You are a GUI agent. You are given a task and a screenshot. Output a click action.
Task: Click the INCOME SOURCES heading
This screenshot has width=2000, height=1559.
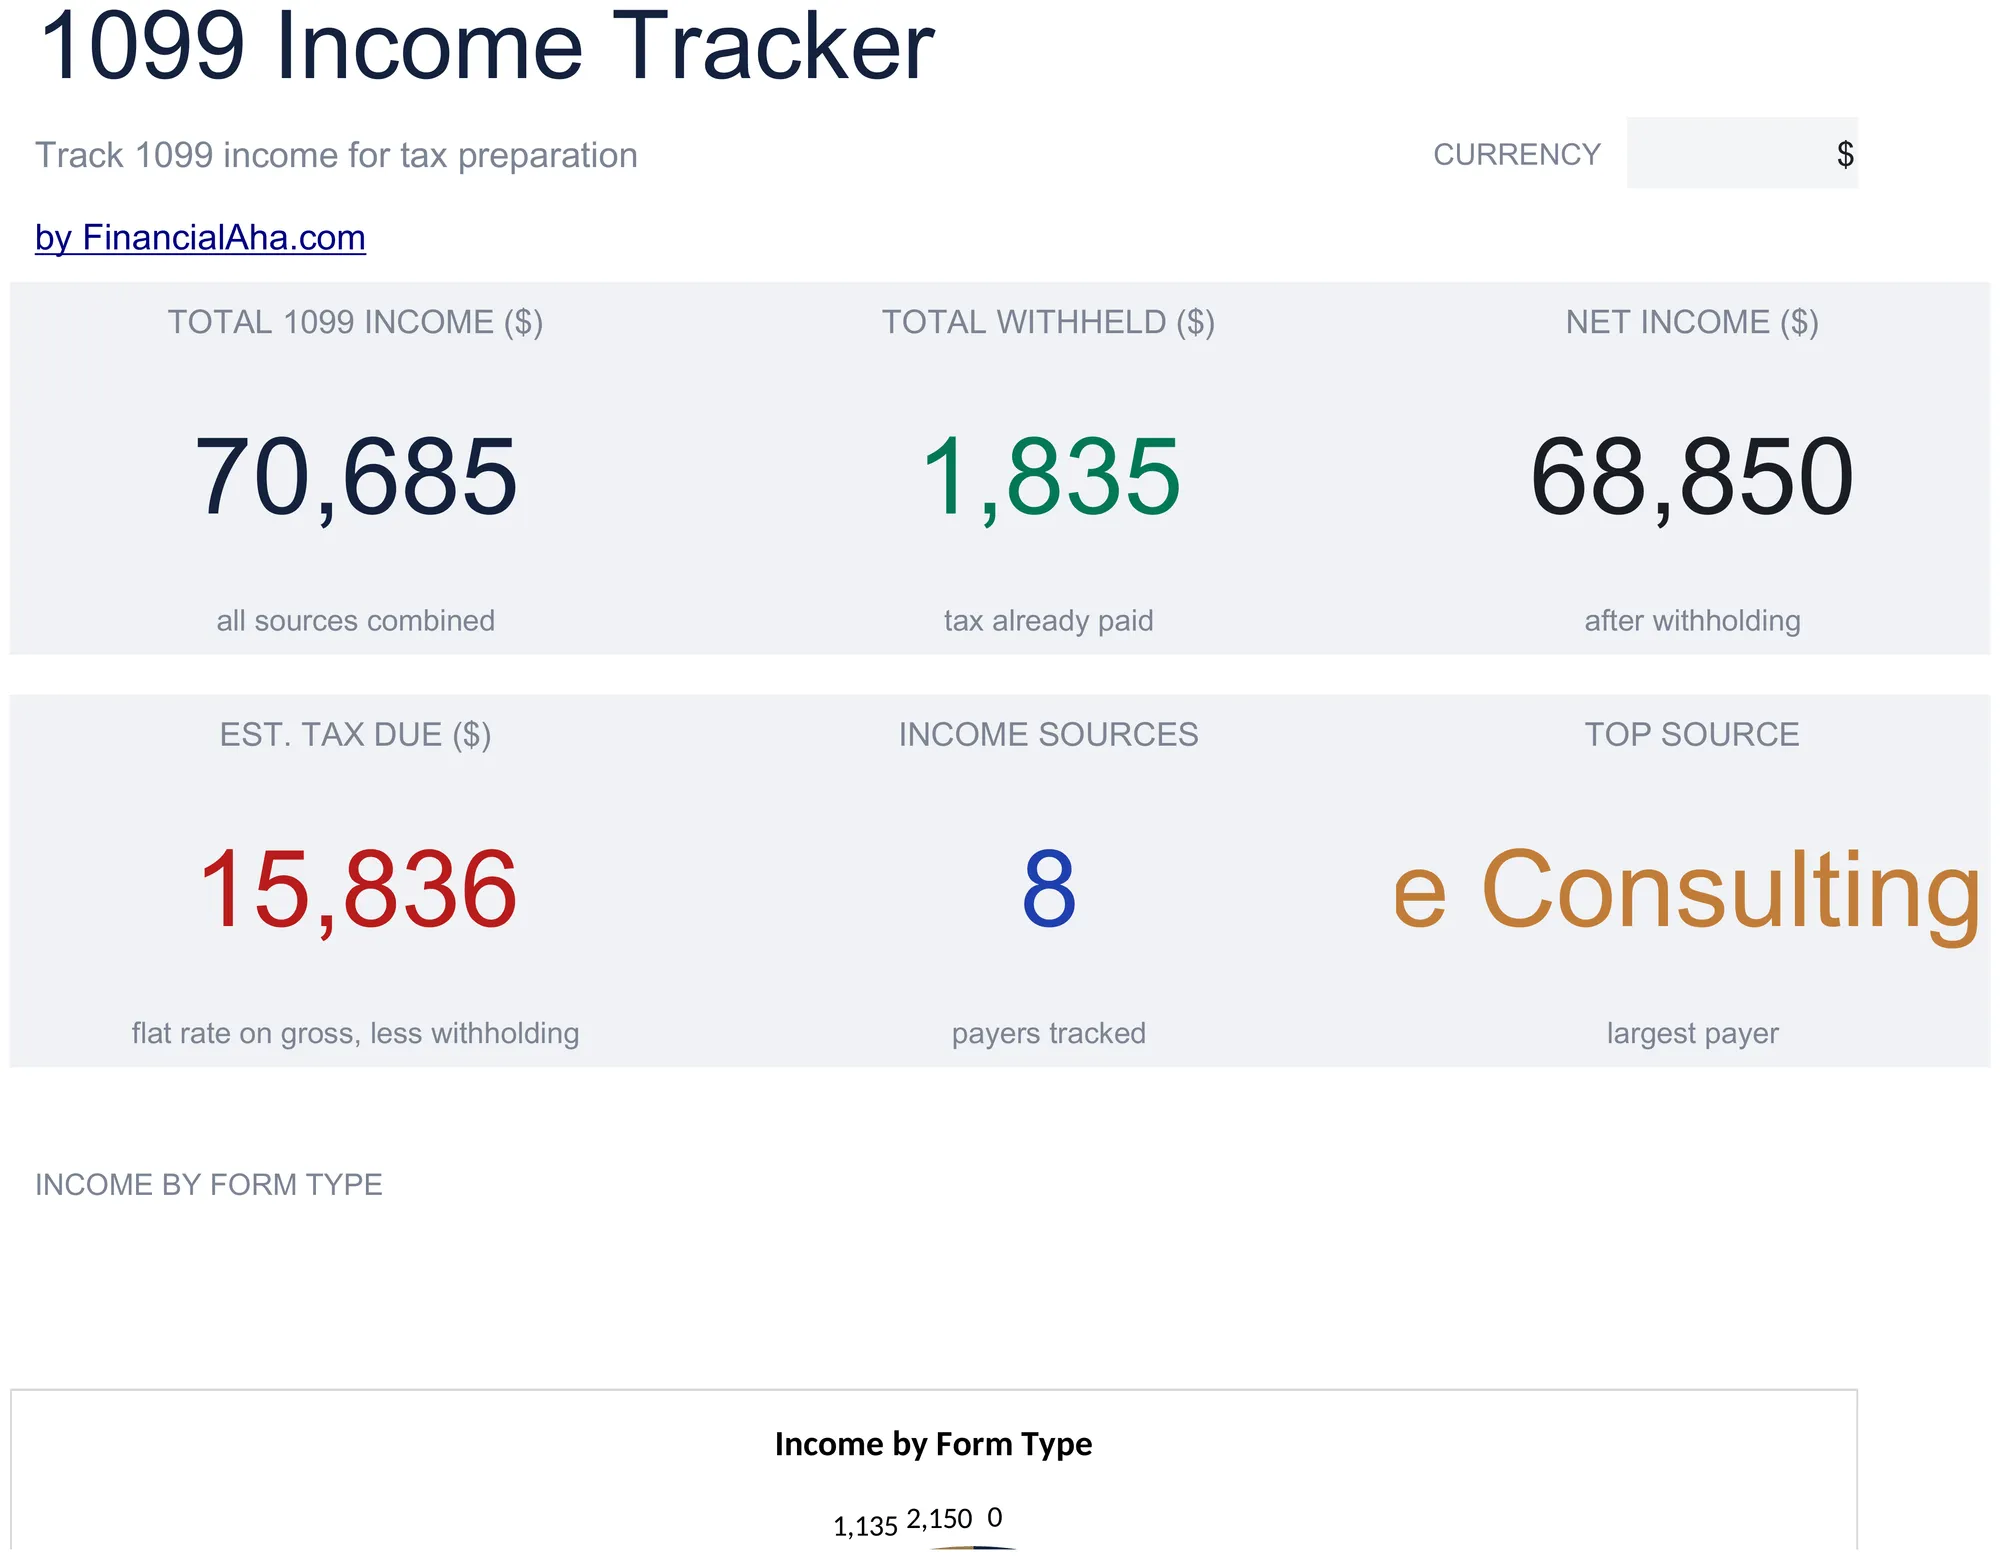(1048, 735)
